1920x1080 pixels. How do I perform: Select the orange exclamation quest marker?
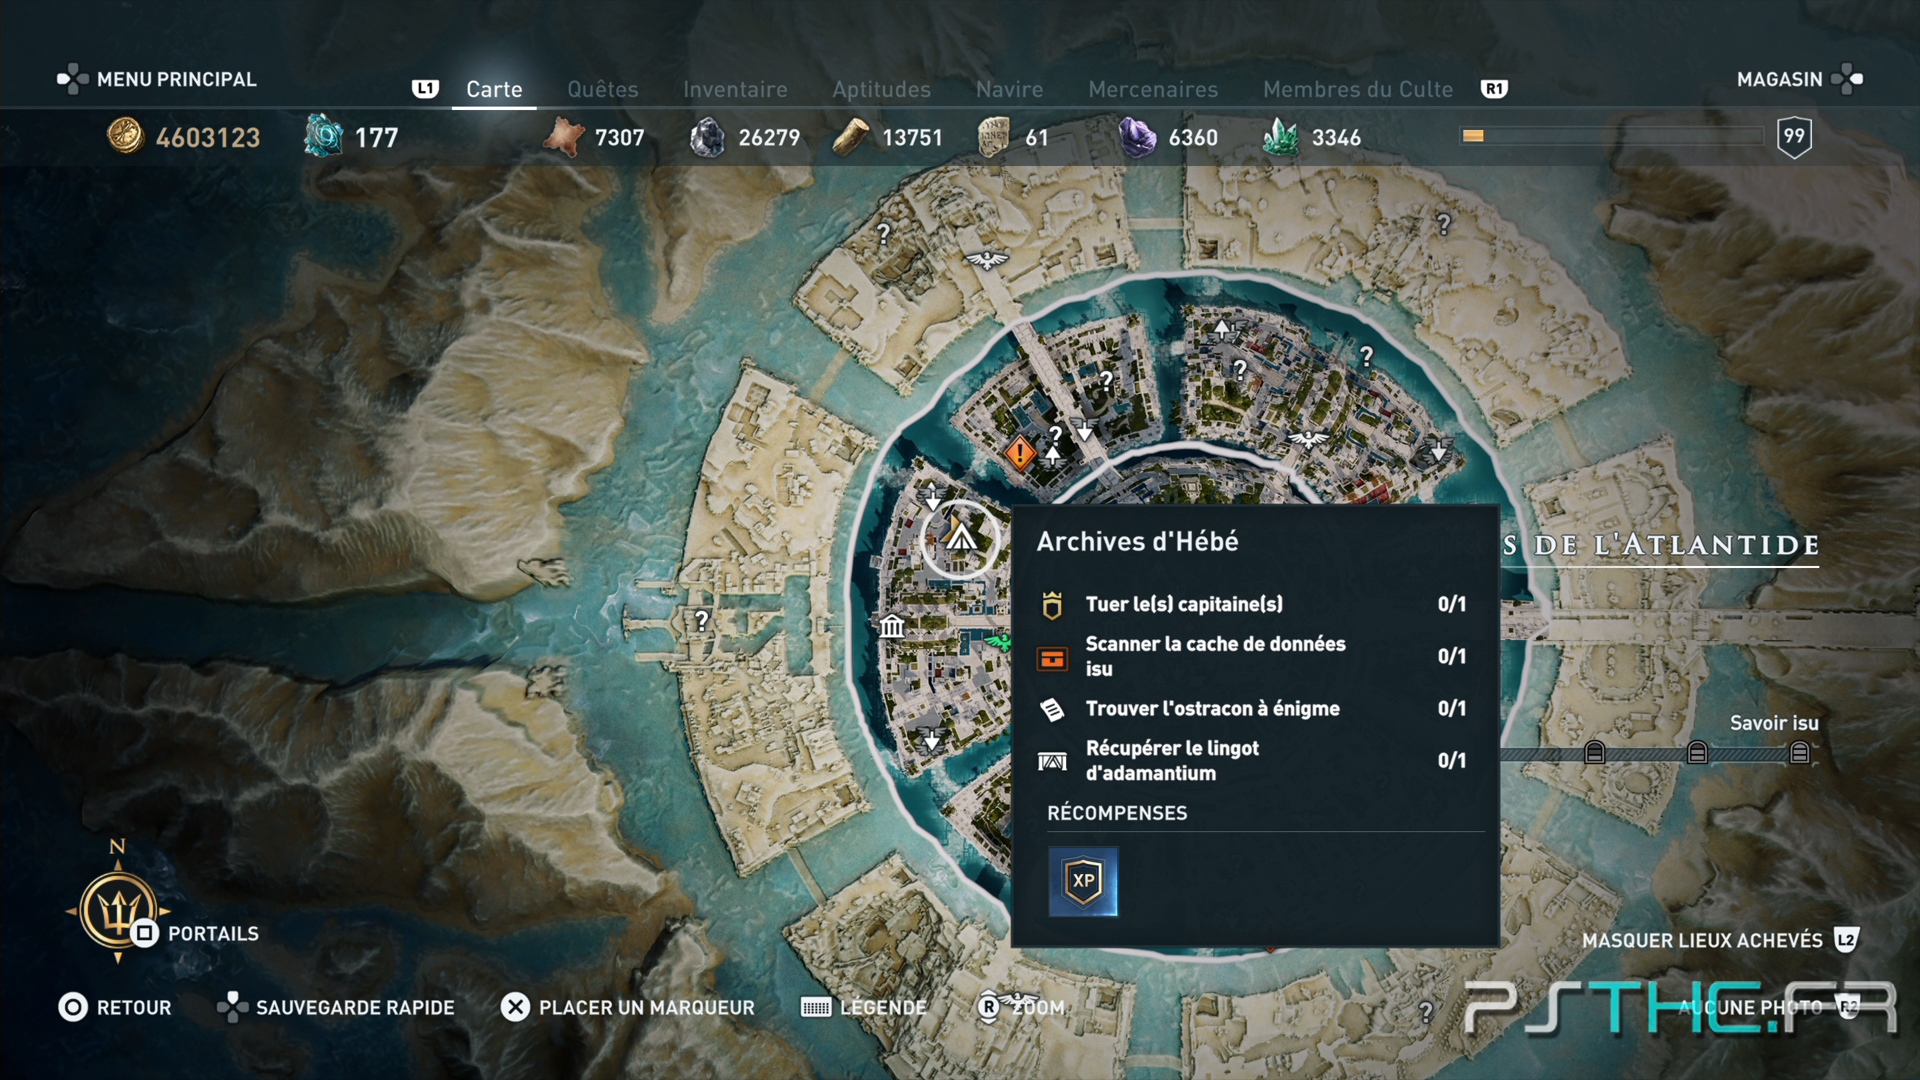point(1019,453)
